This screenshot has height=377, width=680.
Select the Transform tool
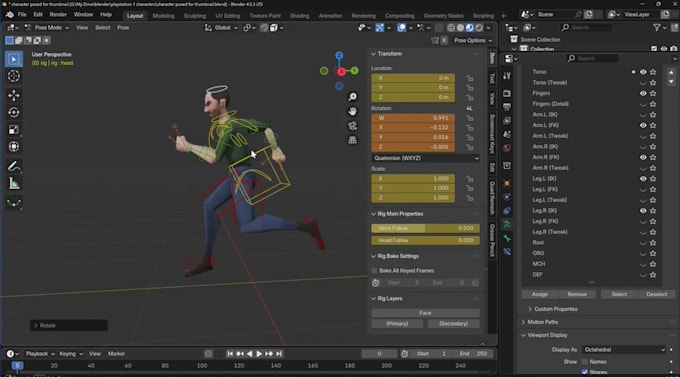[x=14, y=147]
